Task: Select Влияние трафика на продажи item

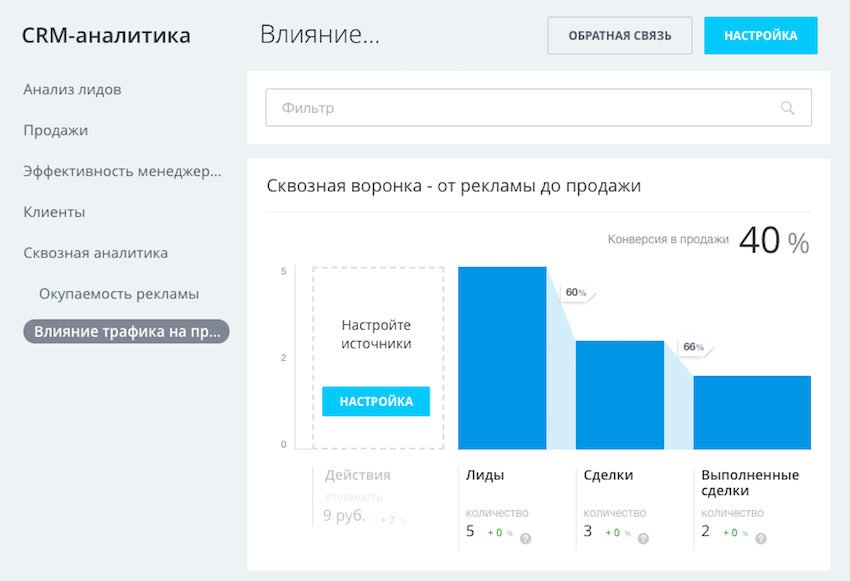Action: [x=127, y=332]
